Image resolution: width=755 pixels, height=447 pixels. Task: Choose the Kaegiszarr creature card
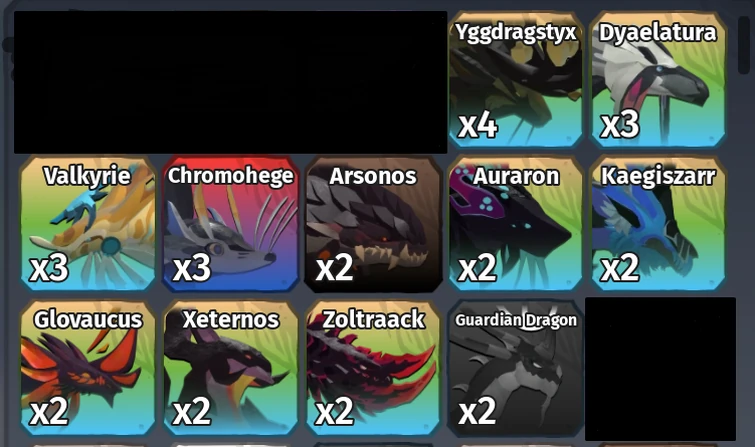click(658, 224)
